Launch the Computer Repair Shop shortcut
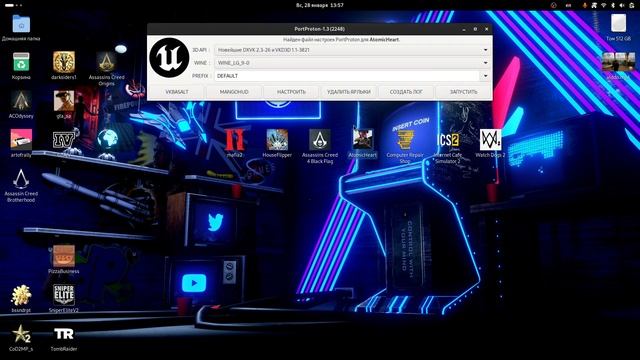The image size is (640, 360). point(405,140)
